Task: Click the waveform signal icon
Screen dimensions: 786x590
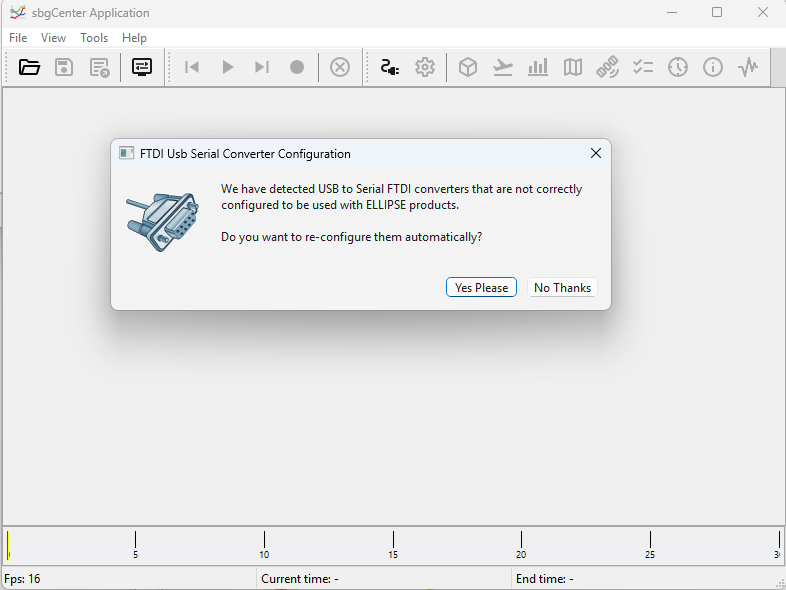Action: pyautogui.click(x=748, y=67)
